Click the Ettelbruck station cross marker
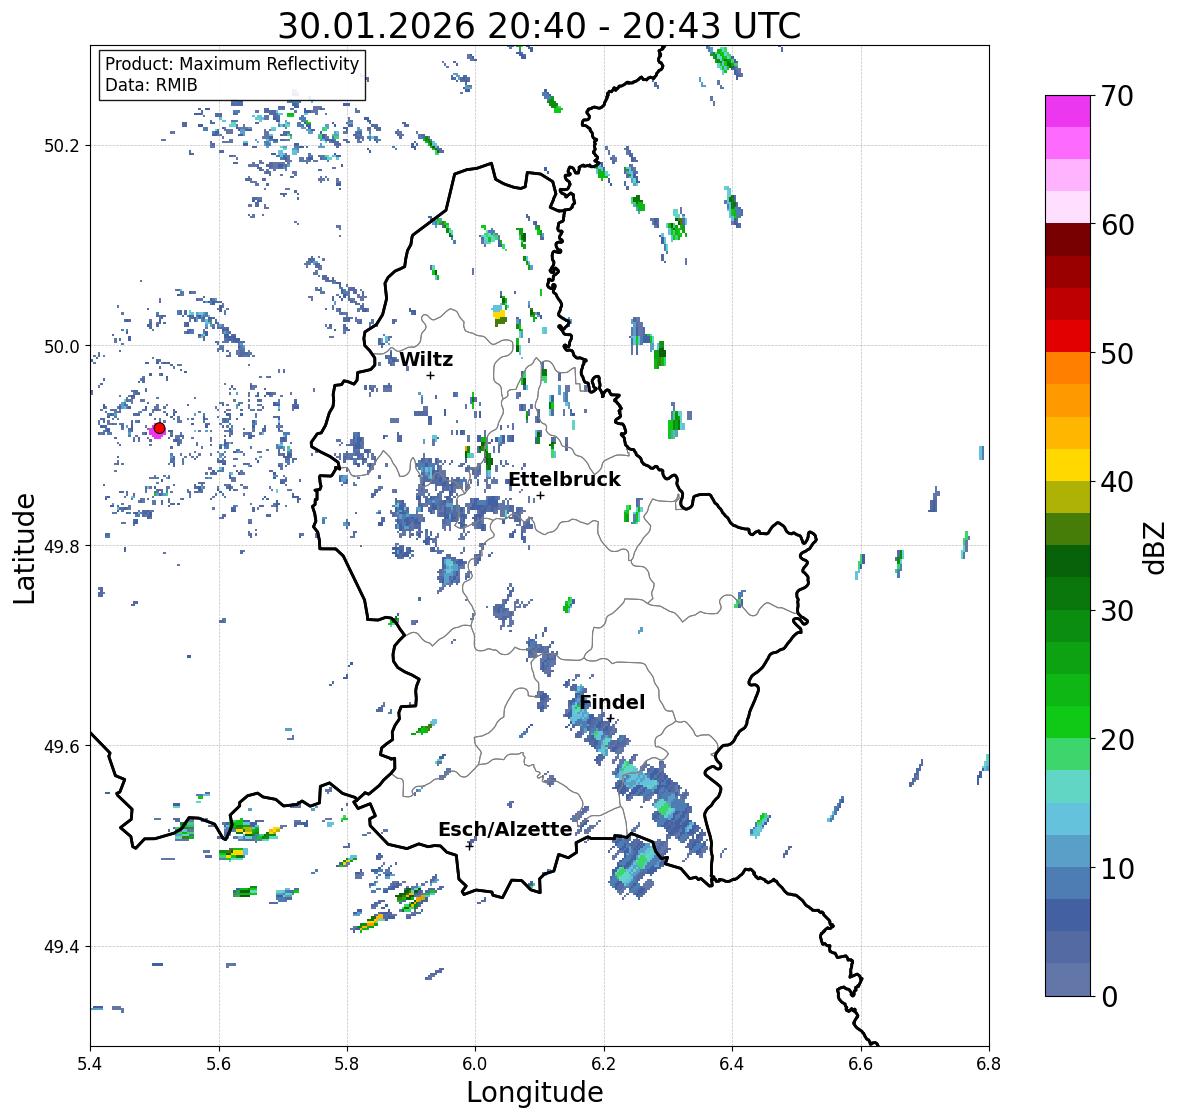Screen dimensions: 1179x1117 540,495
